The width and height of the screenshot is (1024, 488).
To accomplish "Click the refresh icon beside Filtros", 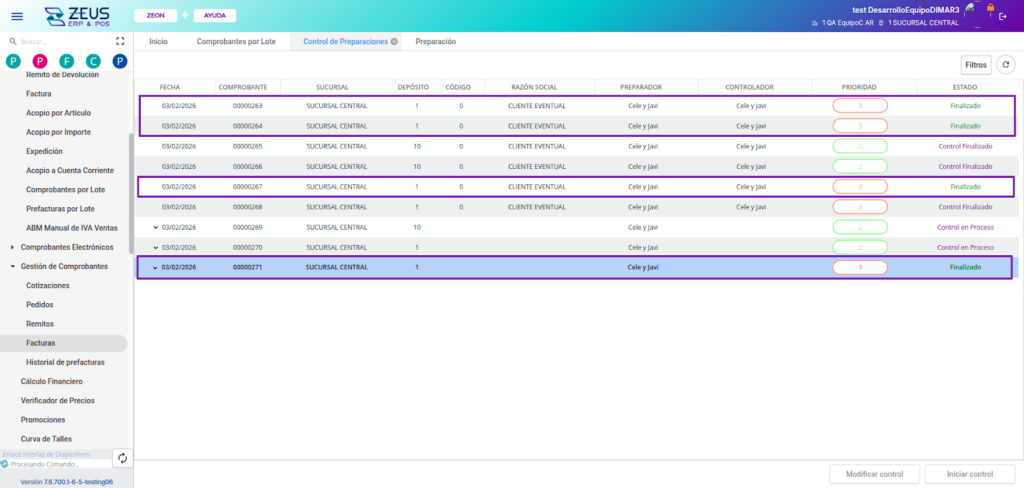I will pyautogui.click(x=1006, y=64).
